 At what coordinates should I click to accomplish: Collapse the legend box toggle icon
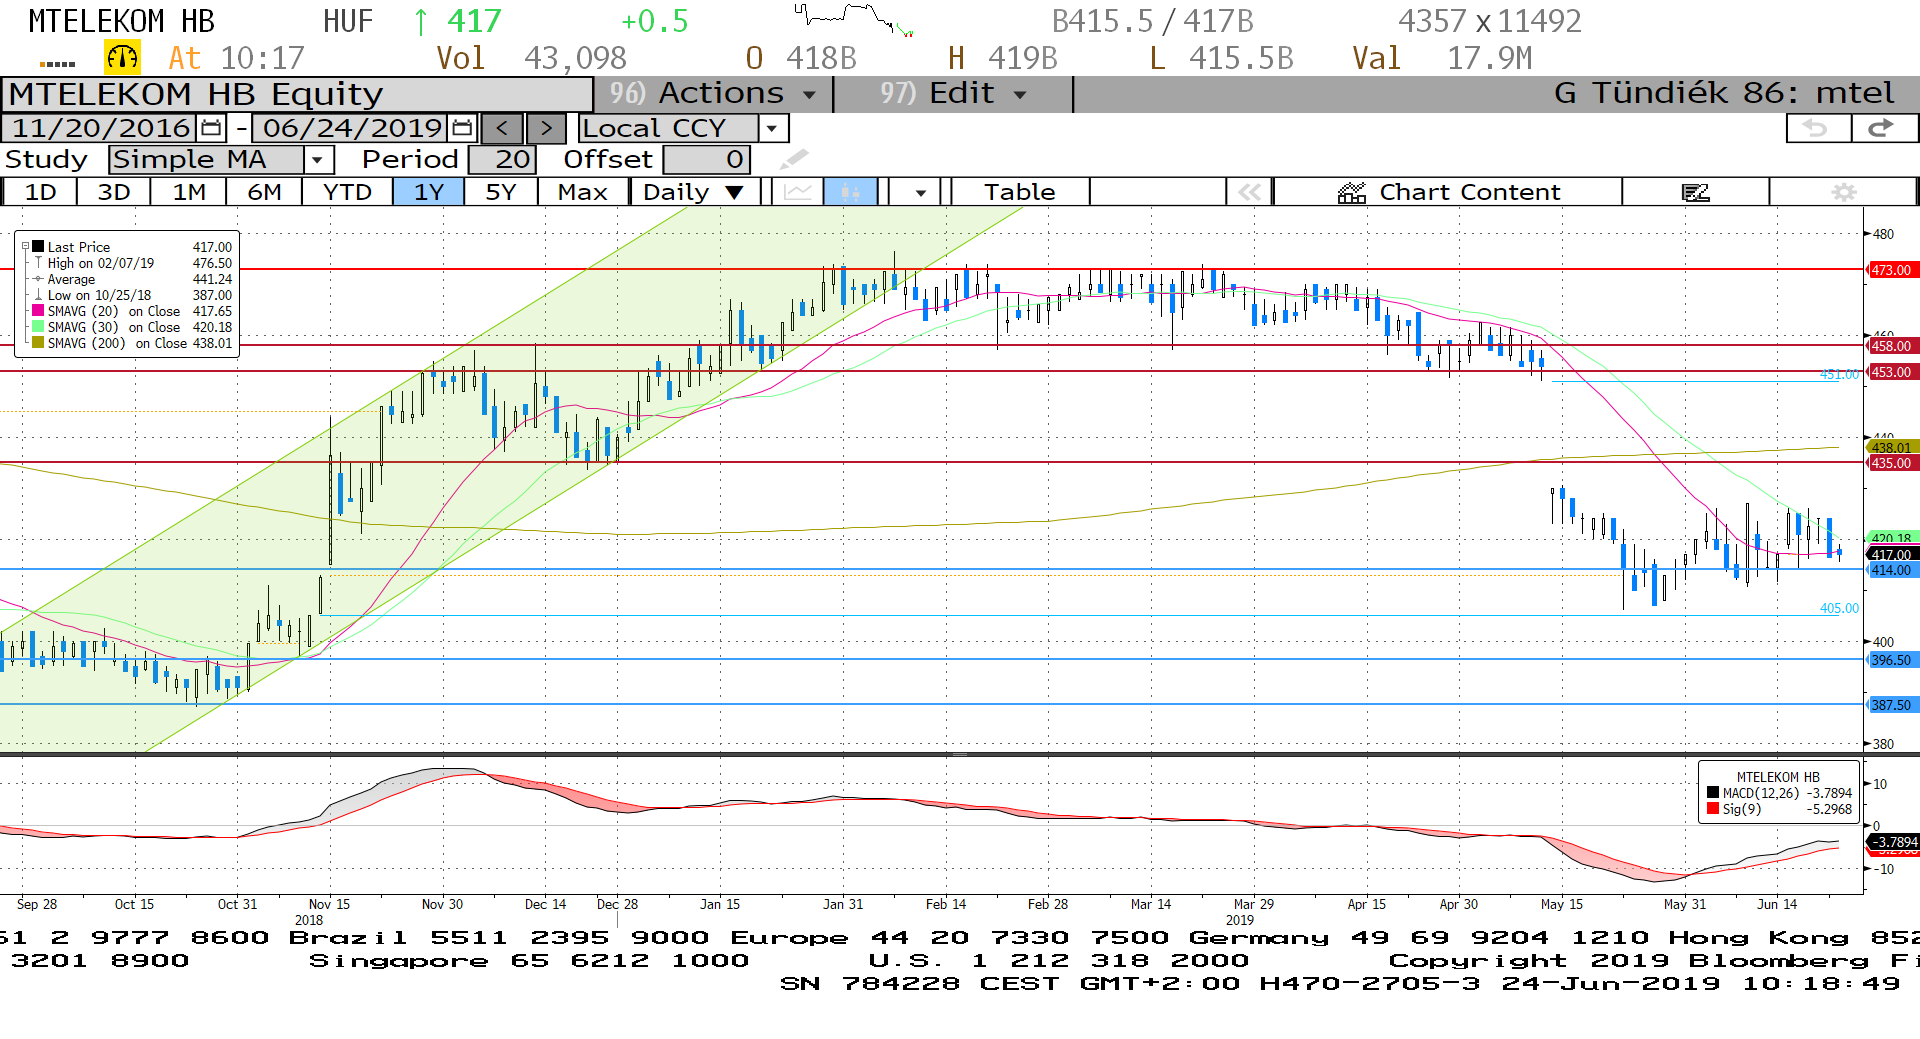tap(25, 246)
